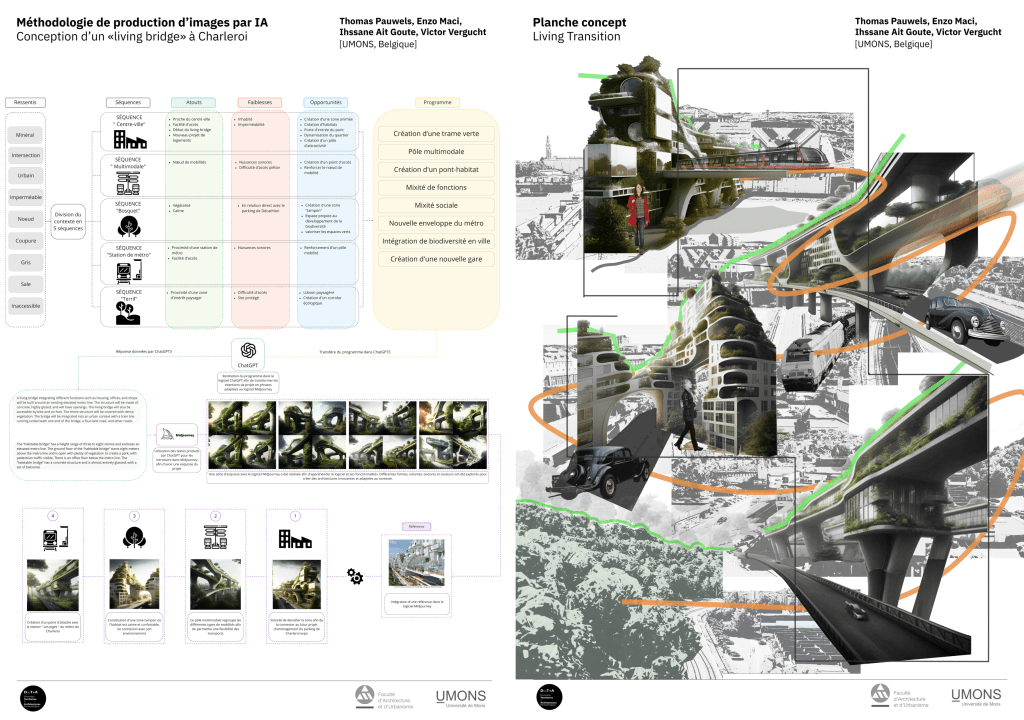Select the red Faiblesses column header
This screenshot has width=1024, height=720.
(x=259, y=102)
